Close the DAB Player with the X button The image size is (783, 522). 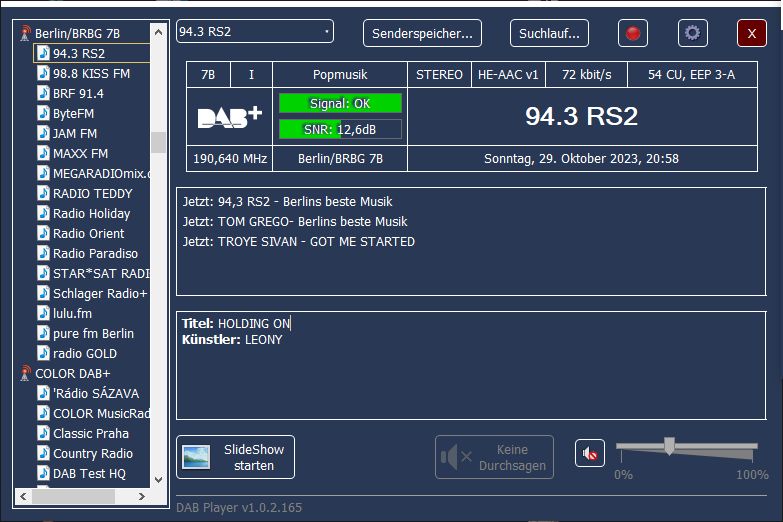(x=752, y=33)
